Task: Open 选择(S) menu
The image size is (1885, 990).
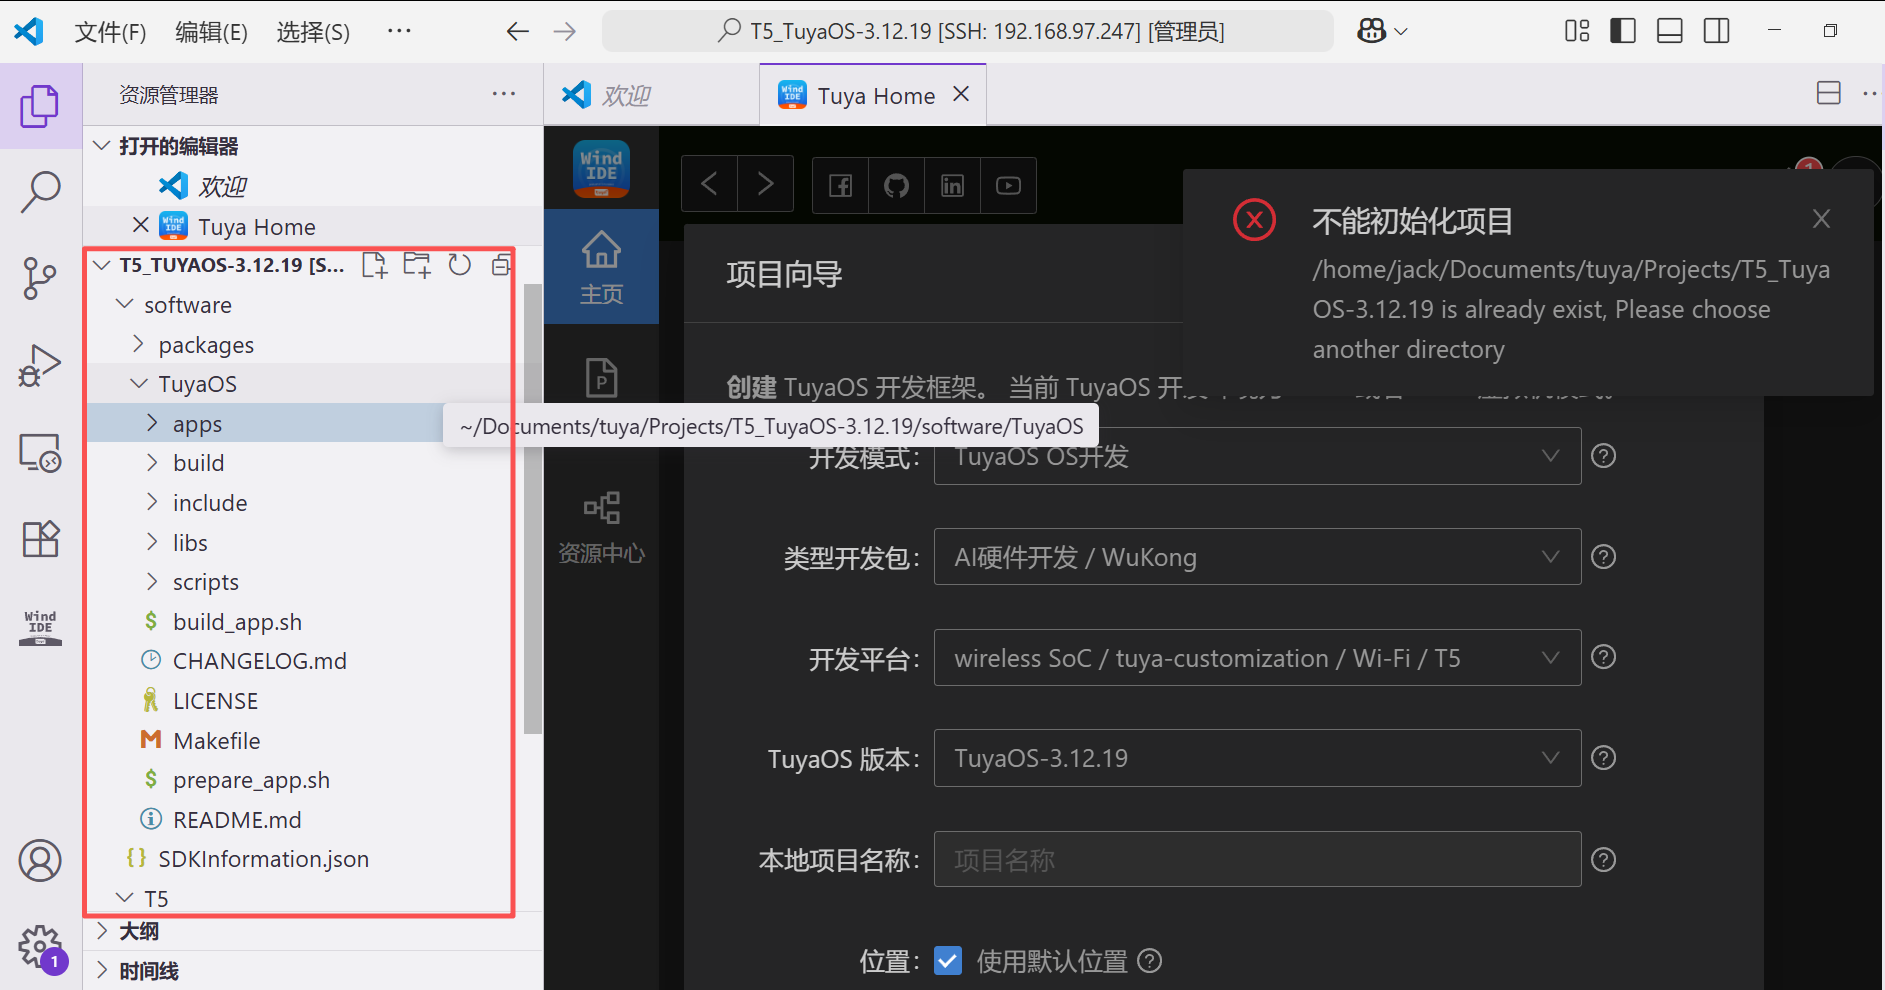Action: 313,32
